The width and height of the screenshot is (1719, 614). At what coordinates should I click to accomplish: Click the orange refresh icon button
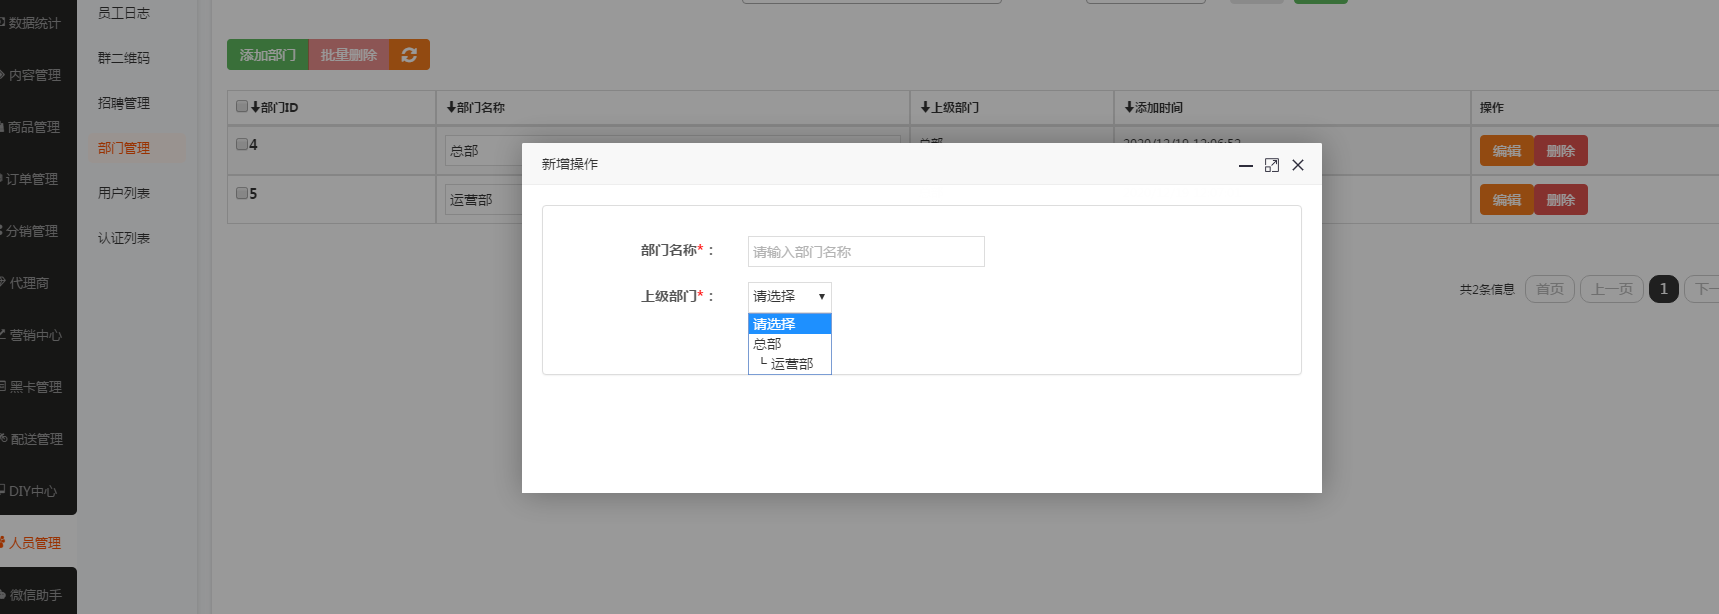(409, 55)
